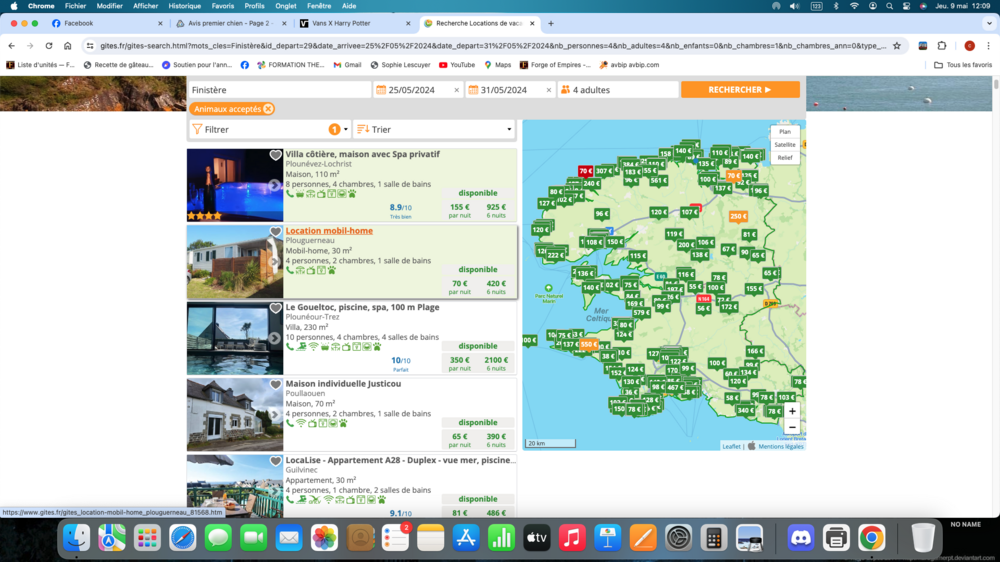Screen dimensions: 1000x562
Task: Favorite the Villa côtière listing heart icon
Action: (x=275, y=155)
